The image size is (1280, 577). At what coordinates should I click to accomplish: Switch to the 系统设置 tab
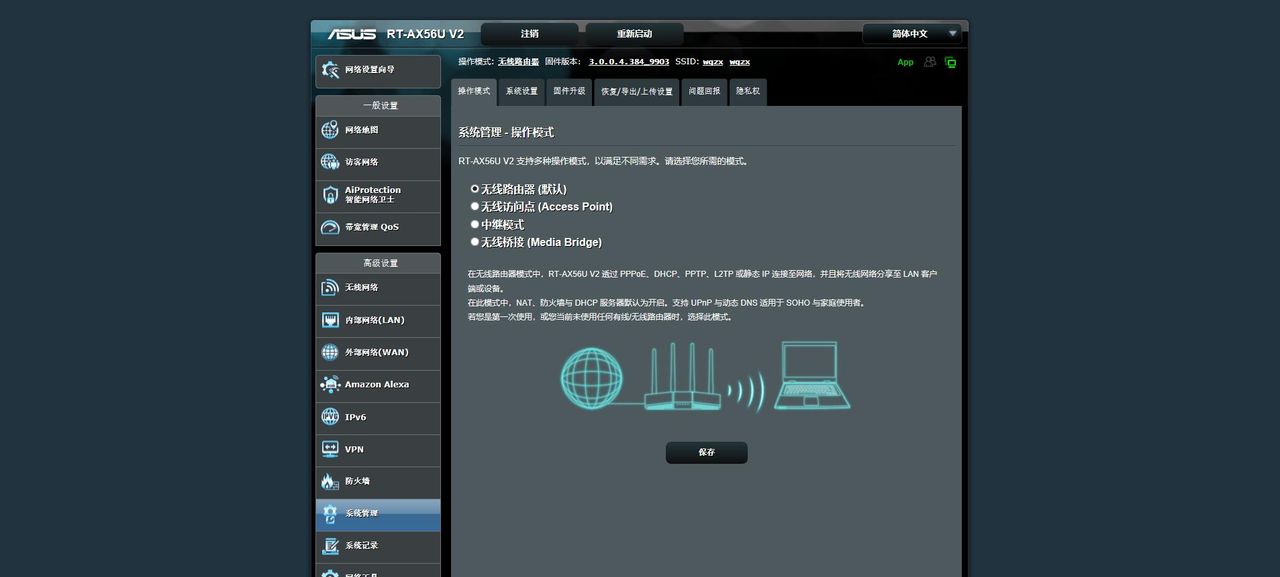(x=520, y=90)
